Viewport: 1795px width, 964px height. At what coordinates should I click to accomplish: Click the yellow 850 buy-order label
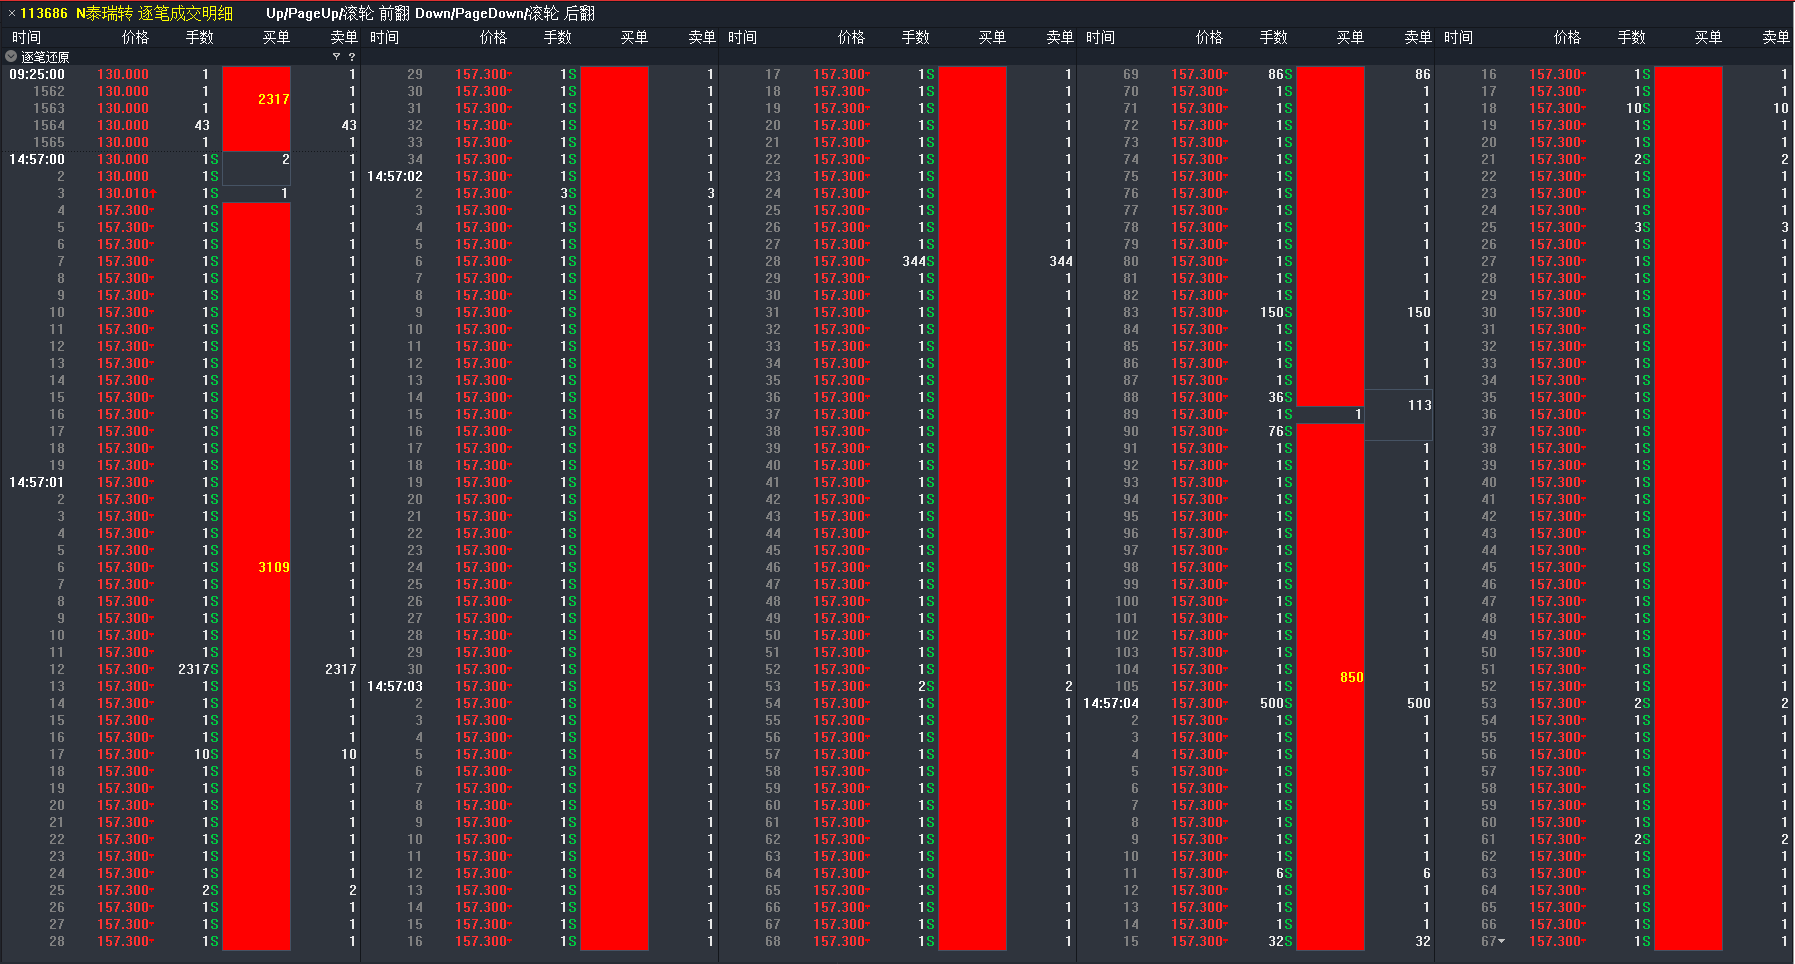click(1352, 677)
